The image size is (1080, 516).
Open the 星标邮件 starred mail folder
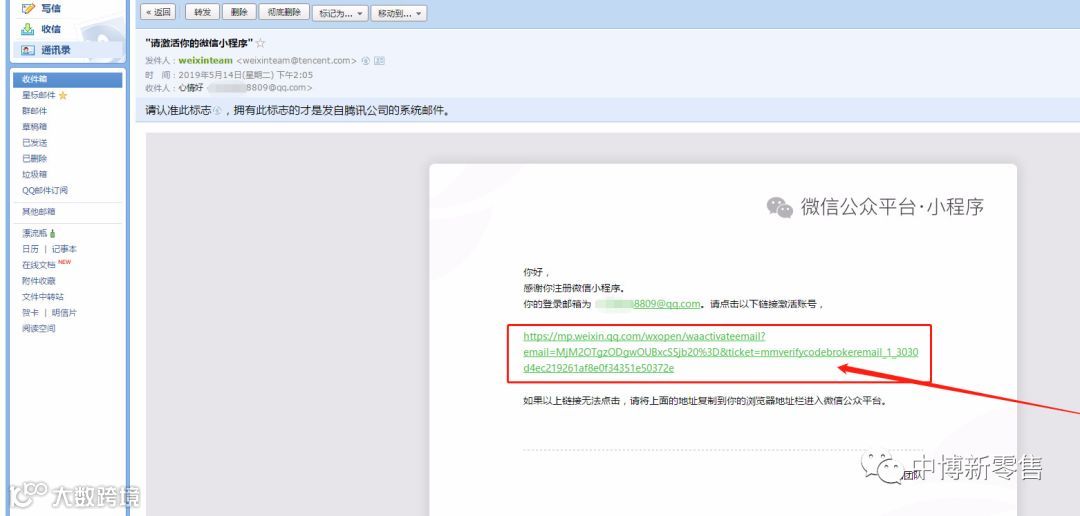click(x=39, y=95)
